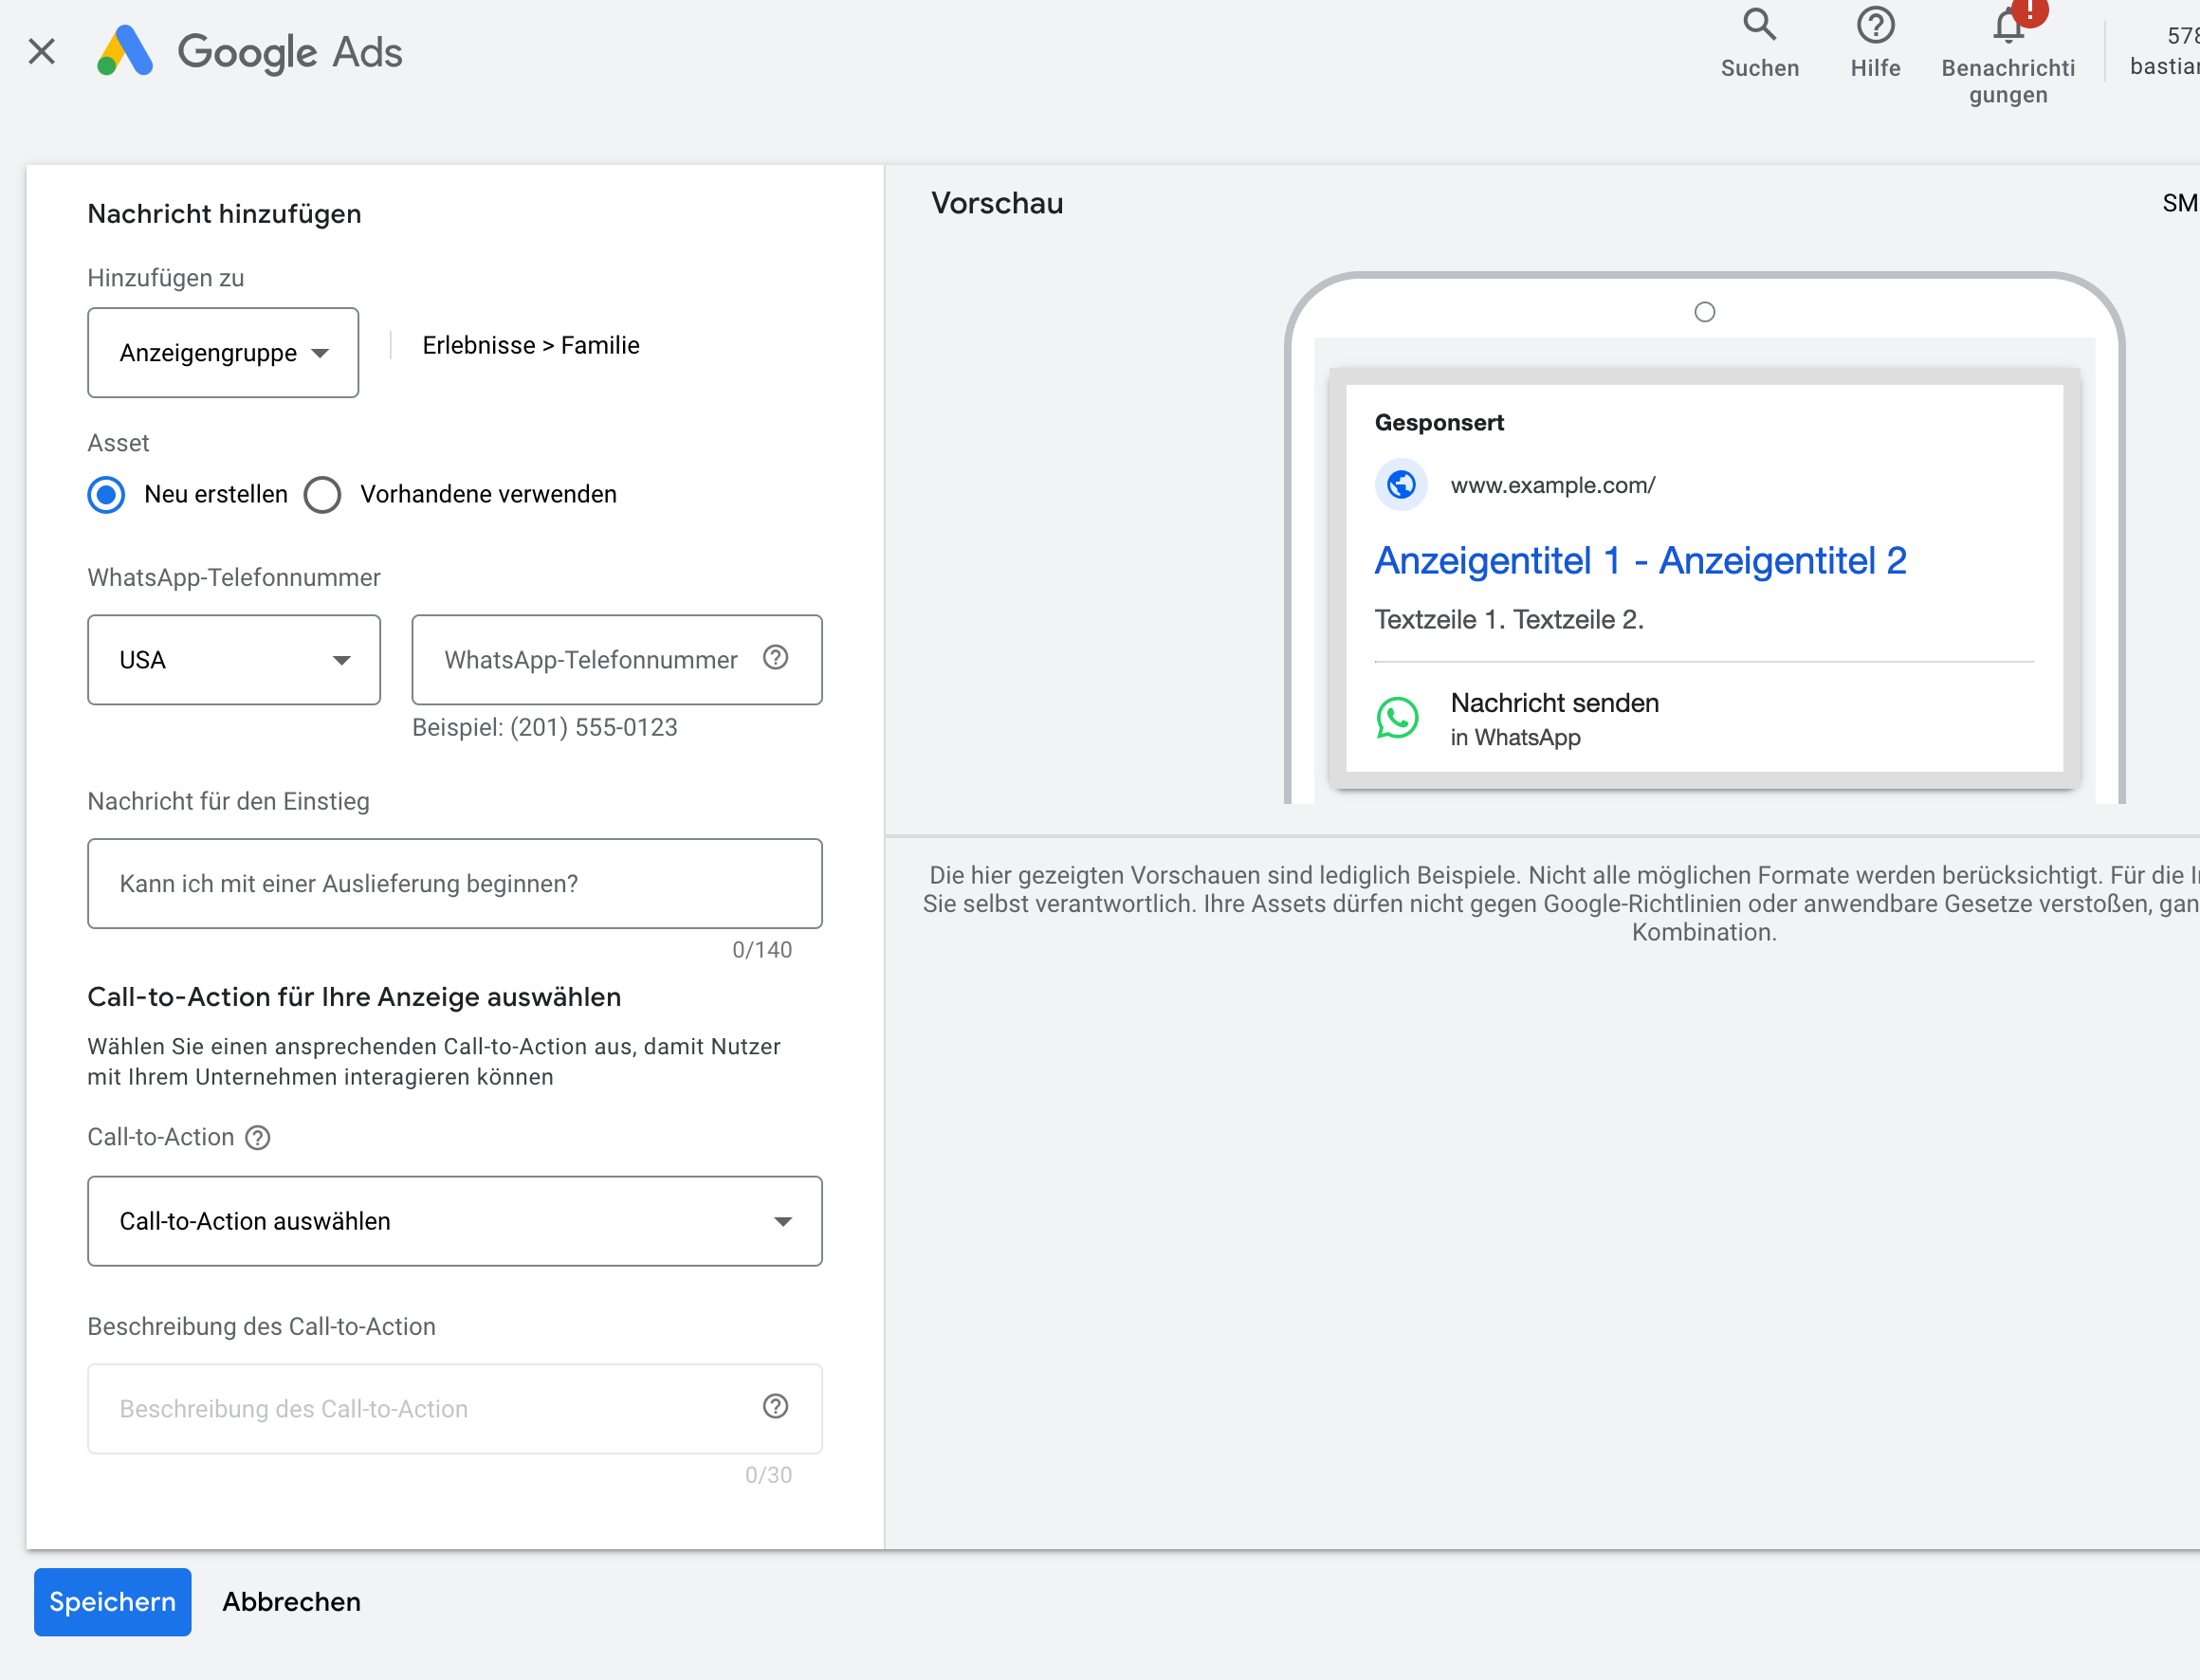Image resolution: width=2200 pixels, height=1680 pixels.
Task: Focus the Nachricht für den Einstieg input
Action: [x=455, y=884]
